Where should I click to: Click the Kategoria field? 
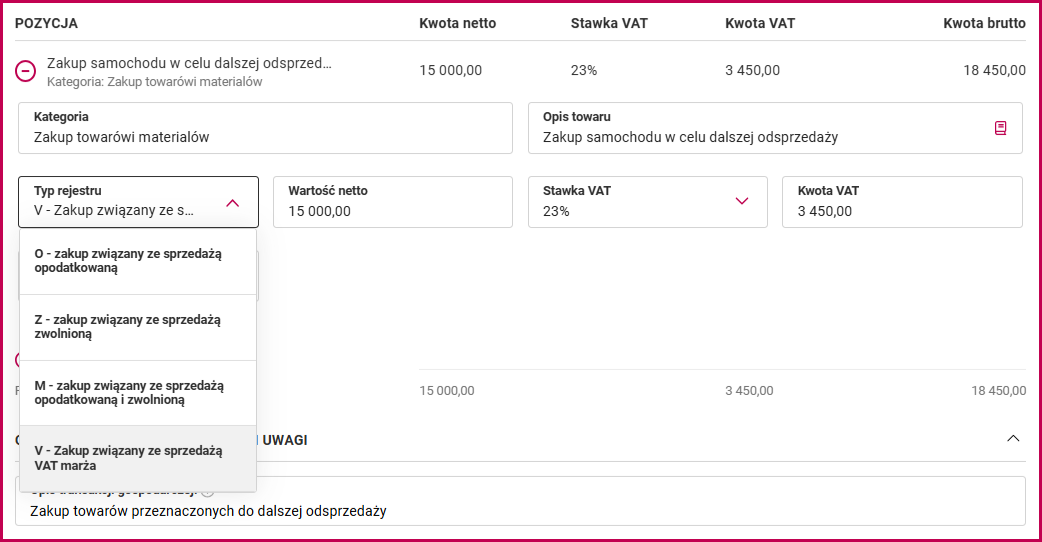[x=265, y=128]
